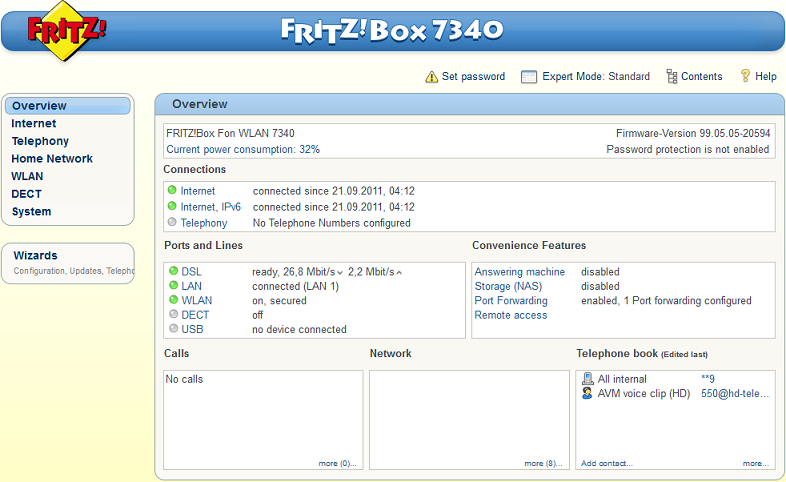Click the **9 internal number link
Viewport: 786px width, 482px height.
click(x=708, y=379)
